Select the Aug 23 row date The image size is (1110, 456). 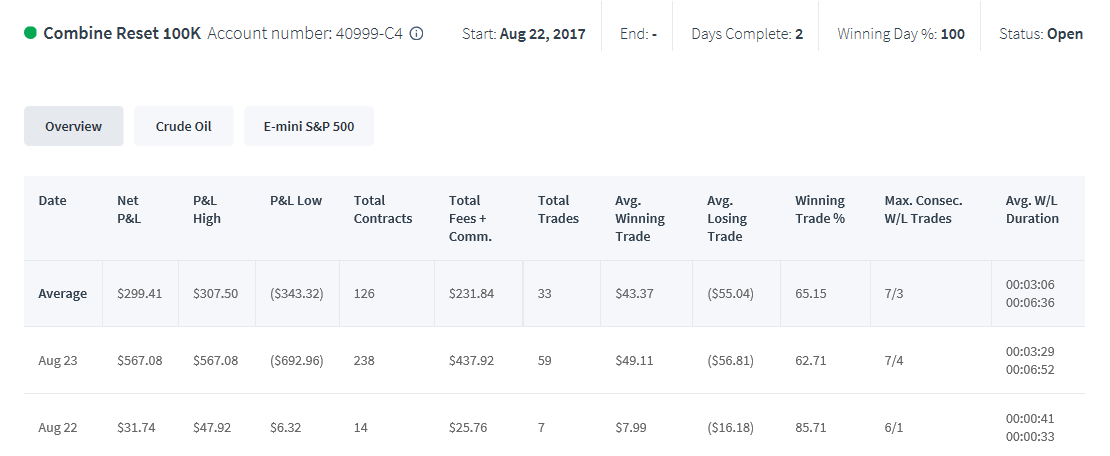58,360
